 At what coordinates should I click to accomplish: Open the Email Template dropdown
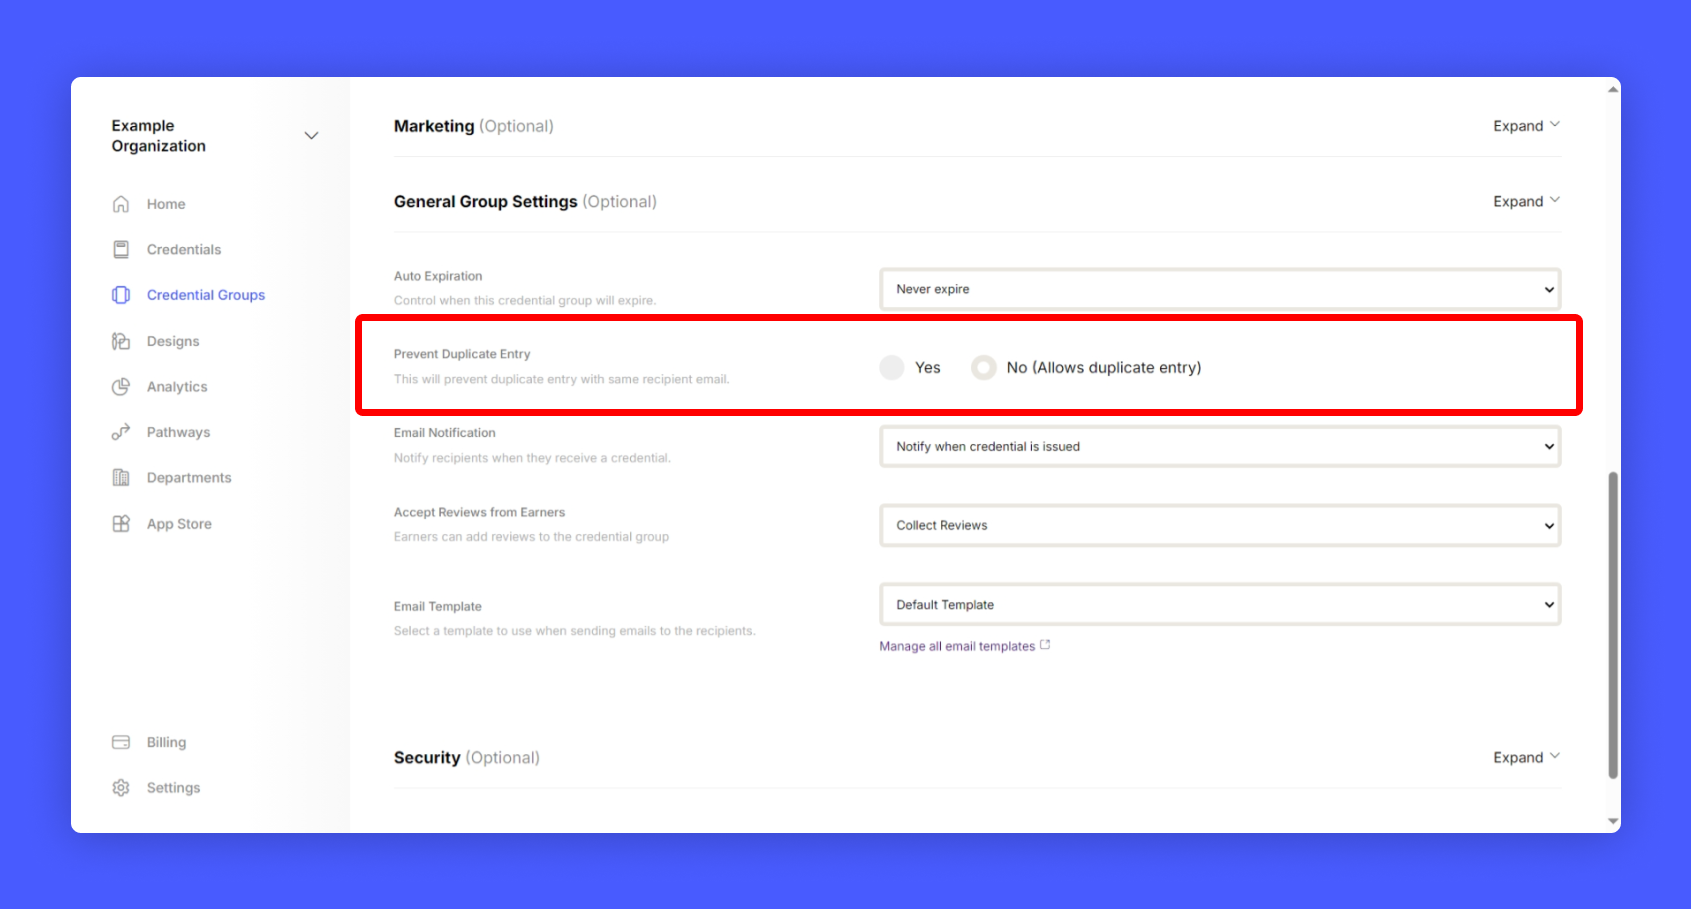coord(1219,605)
